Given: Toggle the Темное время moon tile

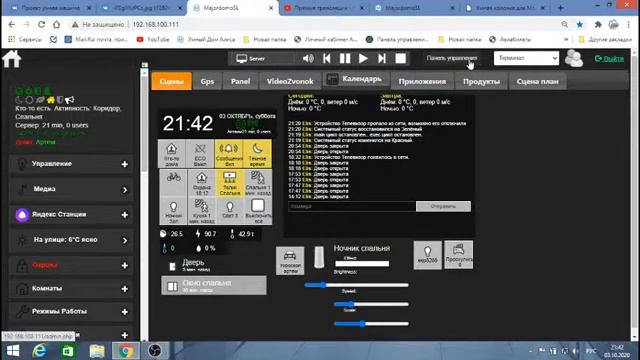Looking at the screenshot, I should click(258, 154).
